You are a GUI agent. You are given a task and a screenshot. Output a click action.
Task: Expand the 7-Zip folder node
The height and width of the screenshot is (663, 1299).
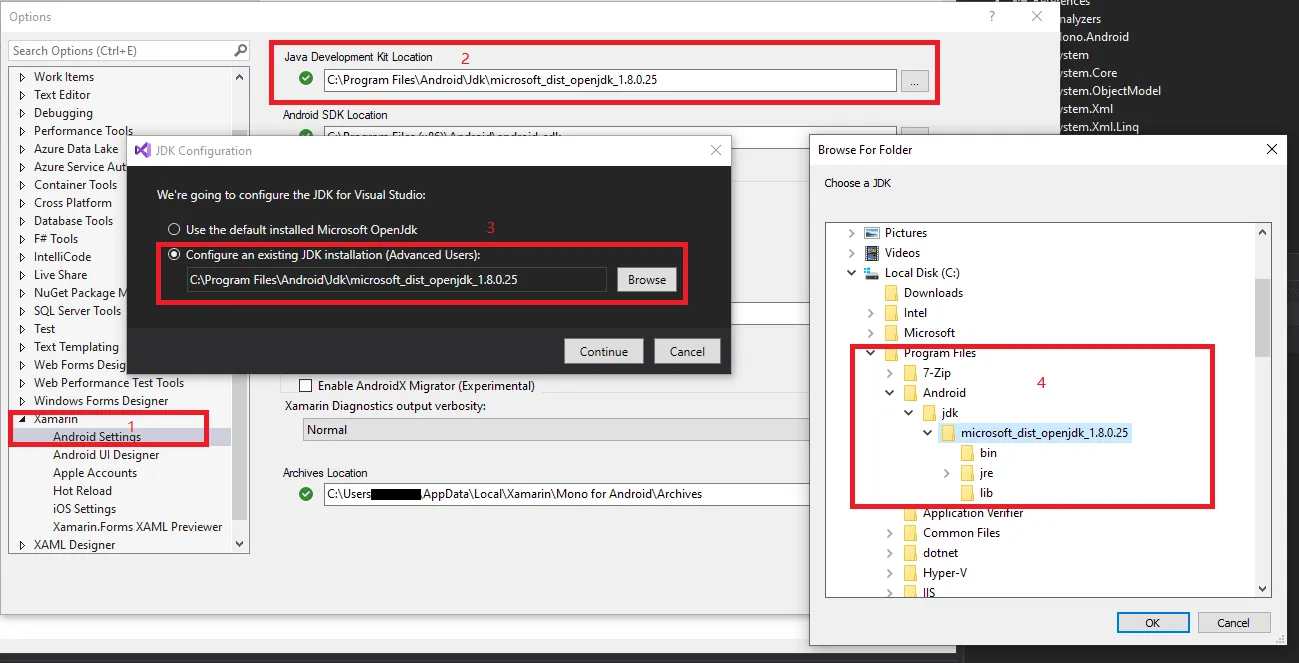pyautogui.click(x=889, y=373)
